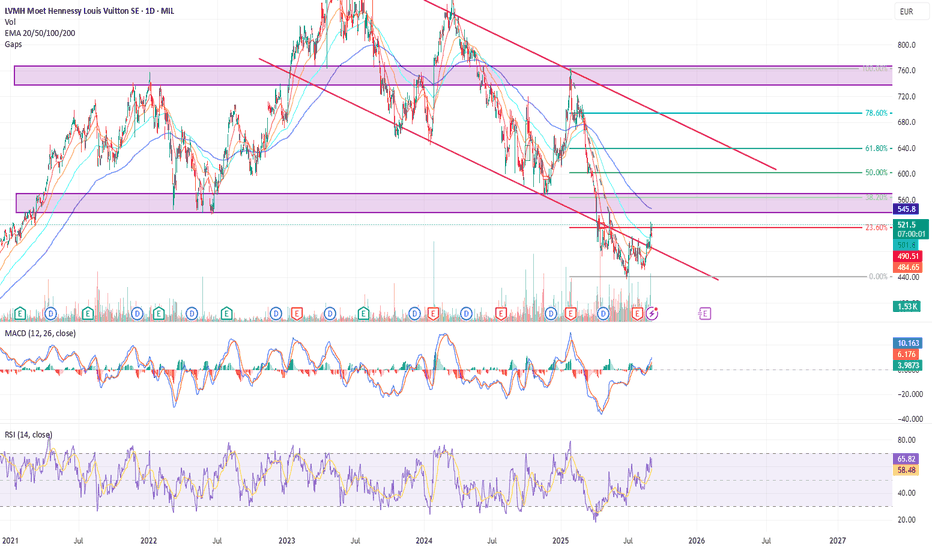The image size is (932, 550).
Task: Click the 501.8 EMA price label
Action: pyautogui.click(x=906, y=245)
